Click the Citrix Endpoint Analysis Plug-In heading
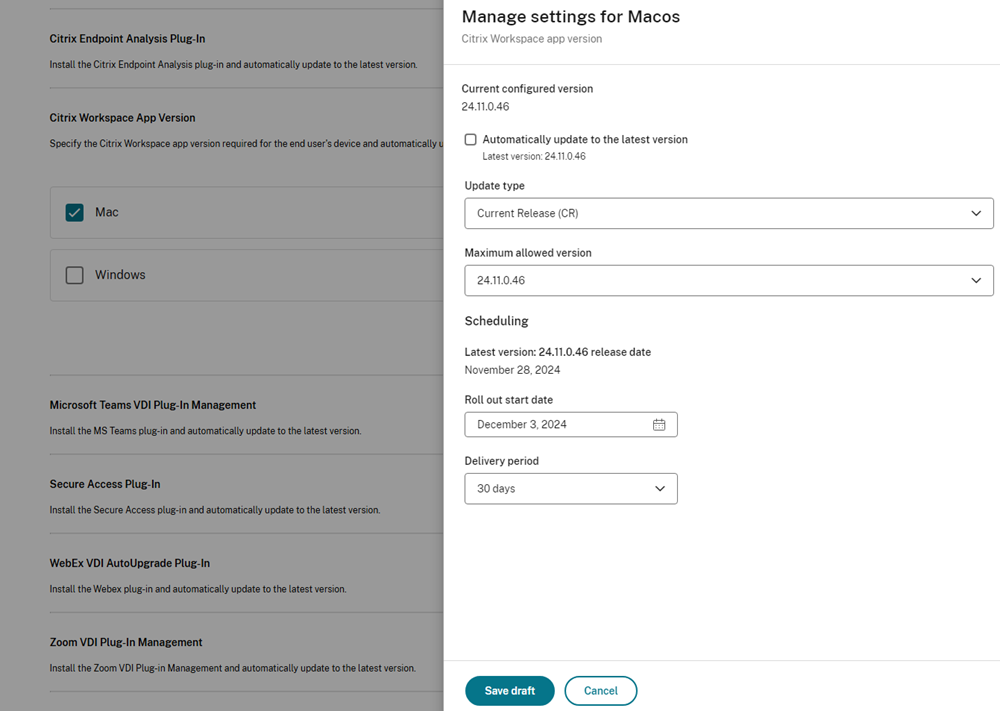 tap(127, 39)
